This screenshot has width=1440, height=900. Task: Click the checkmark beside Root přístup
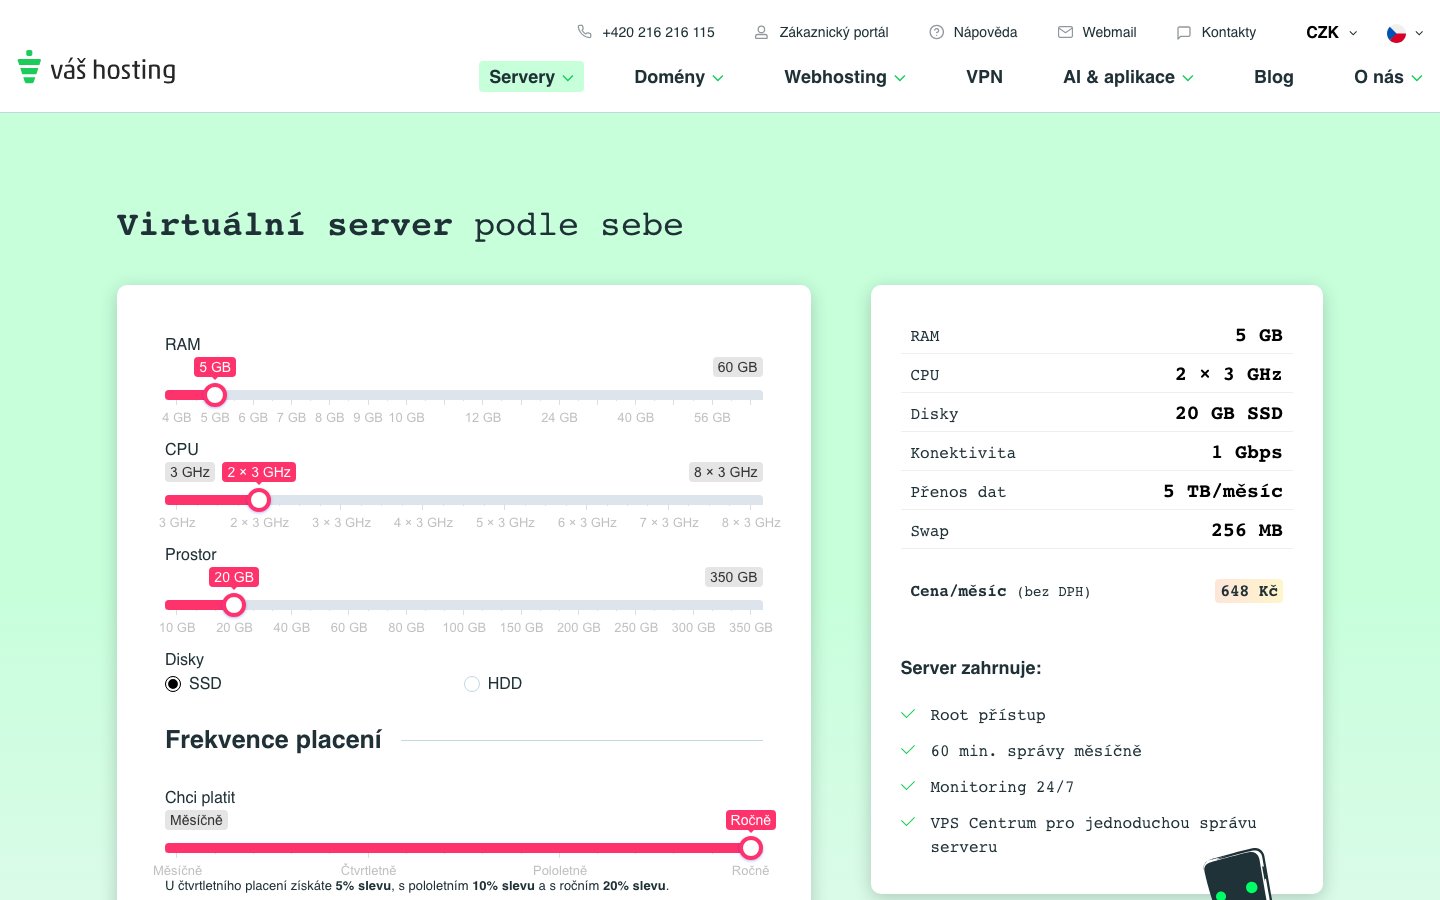pos(908,714)
